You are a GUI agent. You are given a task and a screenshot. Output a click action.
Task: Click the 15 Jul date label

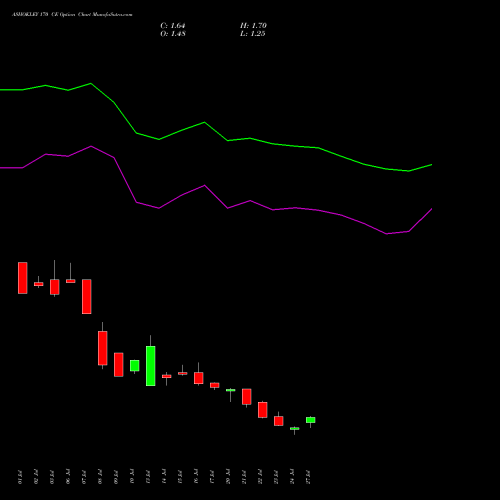pos(180,477)
